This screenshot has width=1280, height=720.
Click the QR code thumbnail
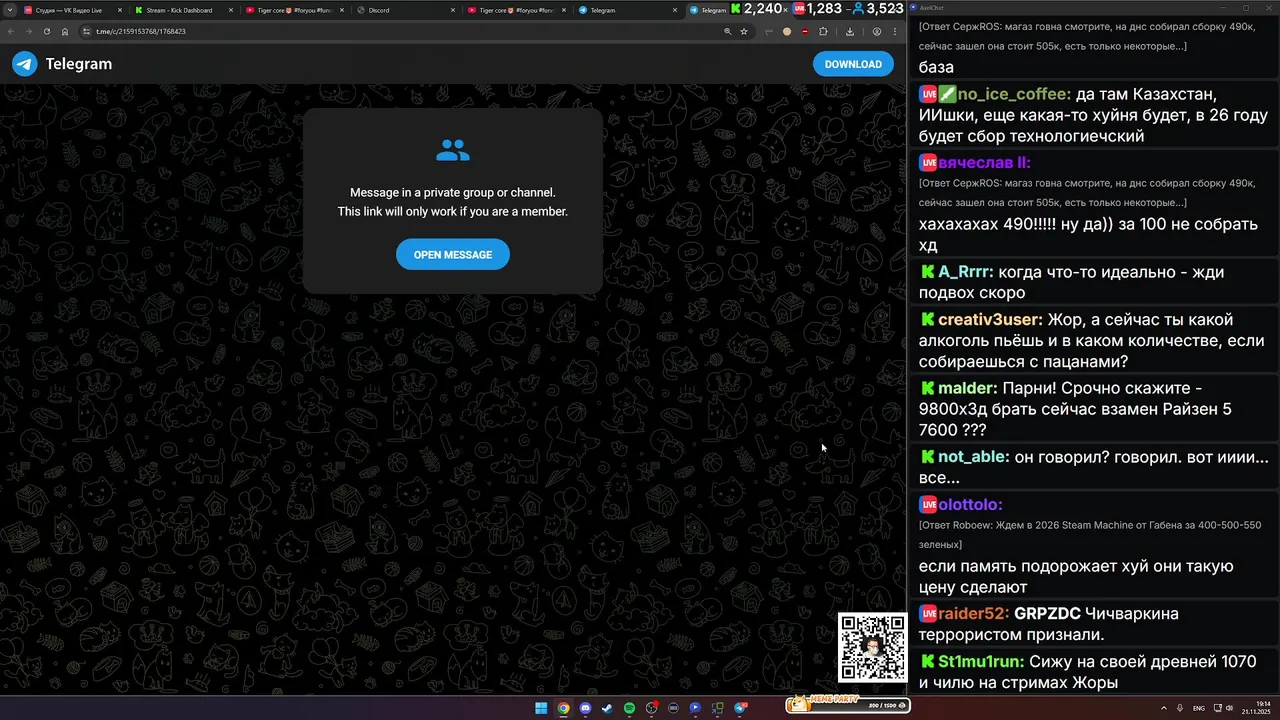coord(872,648)
